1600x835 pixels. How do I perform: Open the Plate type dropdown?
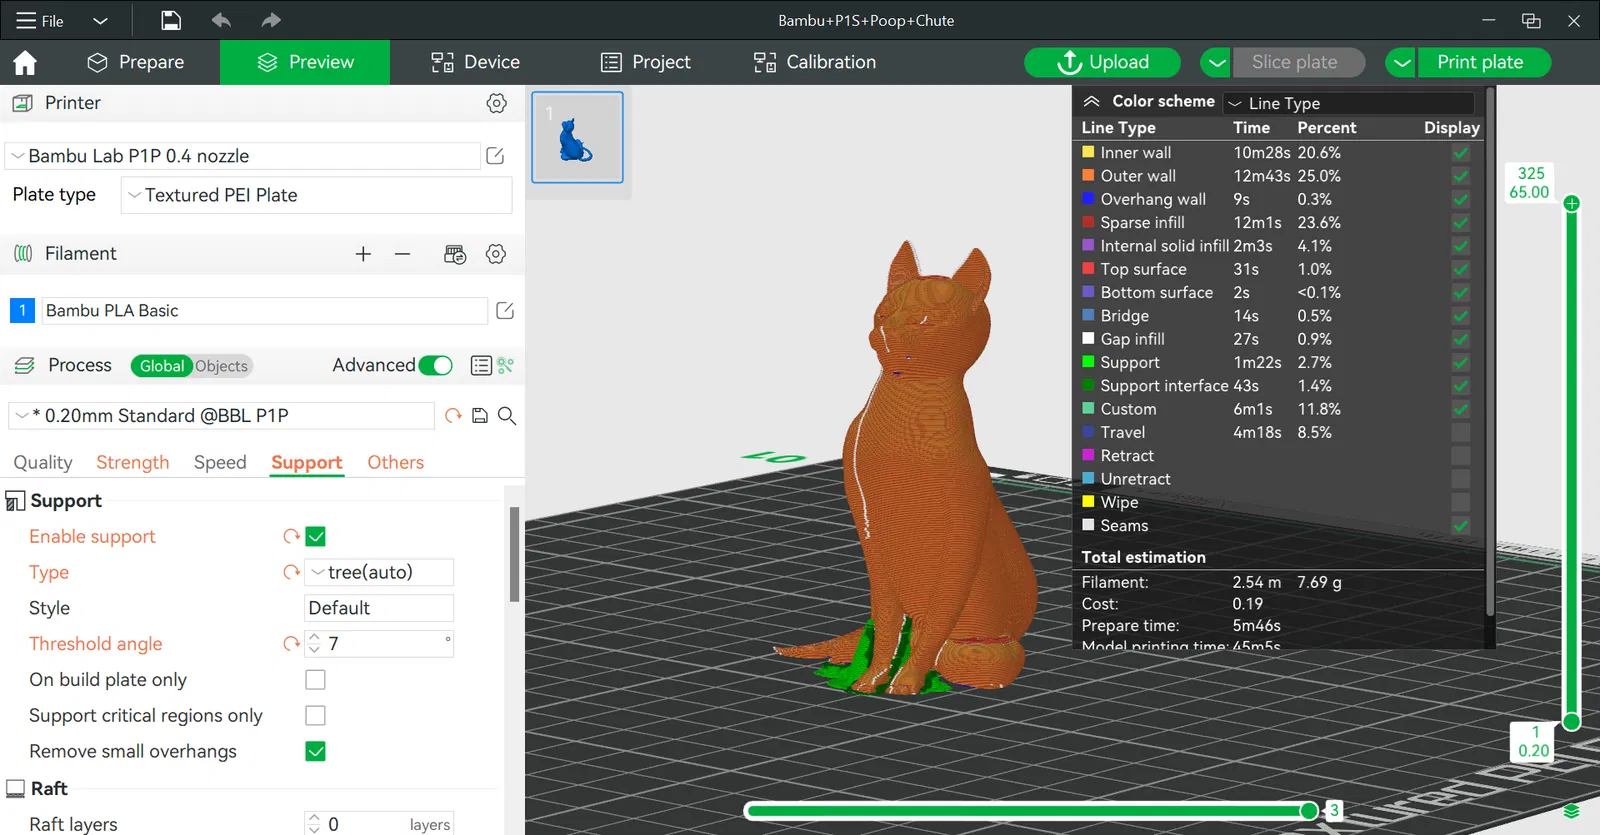[x=316, y=195]
